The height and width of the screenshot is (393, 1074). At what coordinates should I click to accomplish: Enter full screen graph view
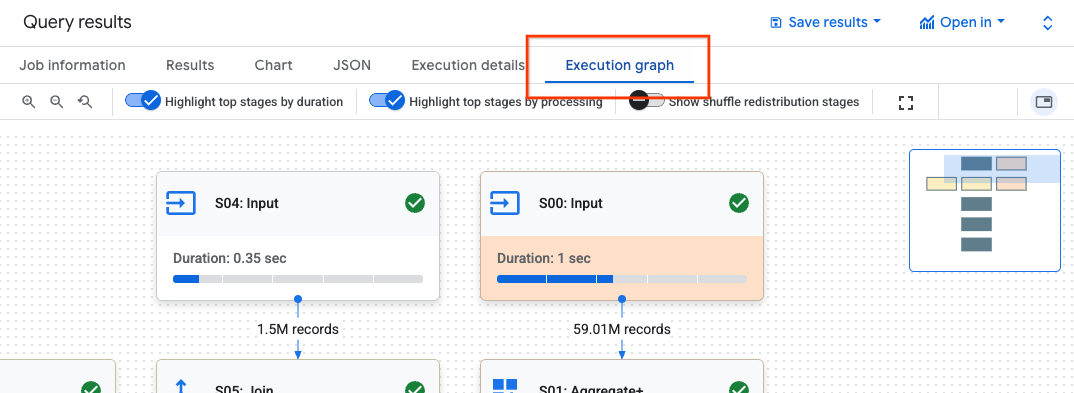pos(906,103)
